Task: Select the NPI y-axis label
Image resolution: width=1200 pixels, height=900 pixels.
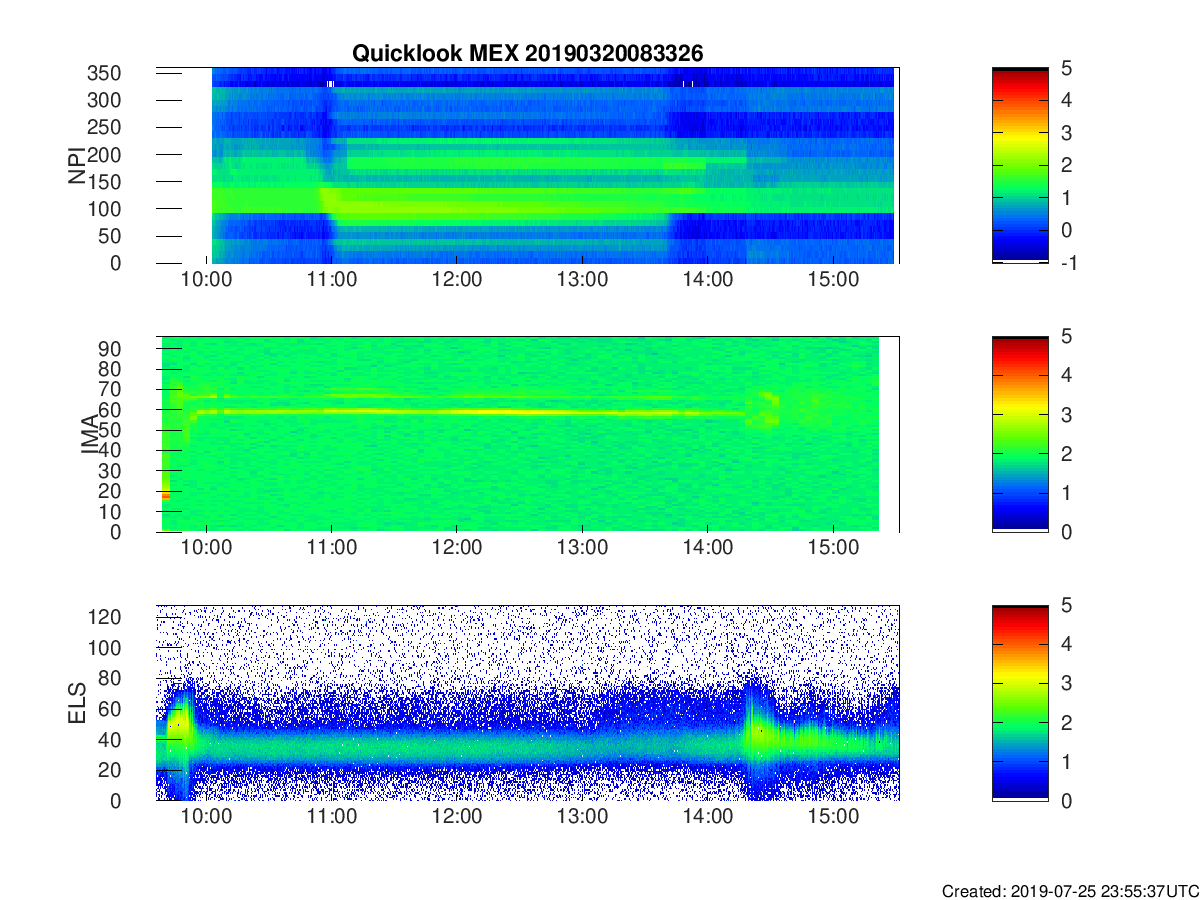Action: click(x=77, y=166)
